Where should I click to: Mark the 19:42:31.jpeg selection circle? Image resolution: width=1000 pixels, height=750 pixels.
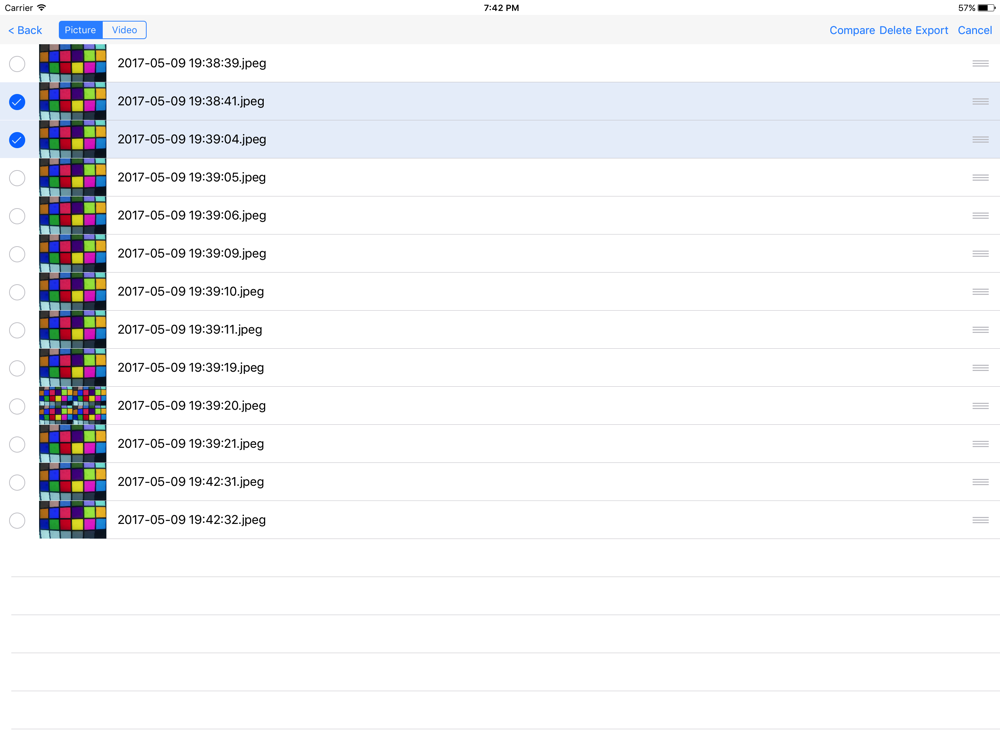click(x=17, y=482)
